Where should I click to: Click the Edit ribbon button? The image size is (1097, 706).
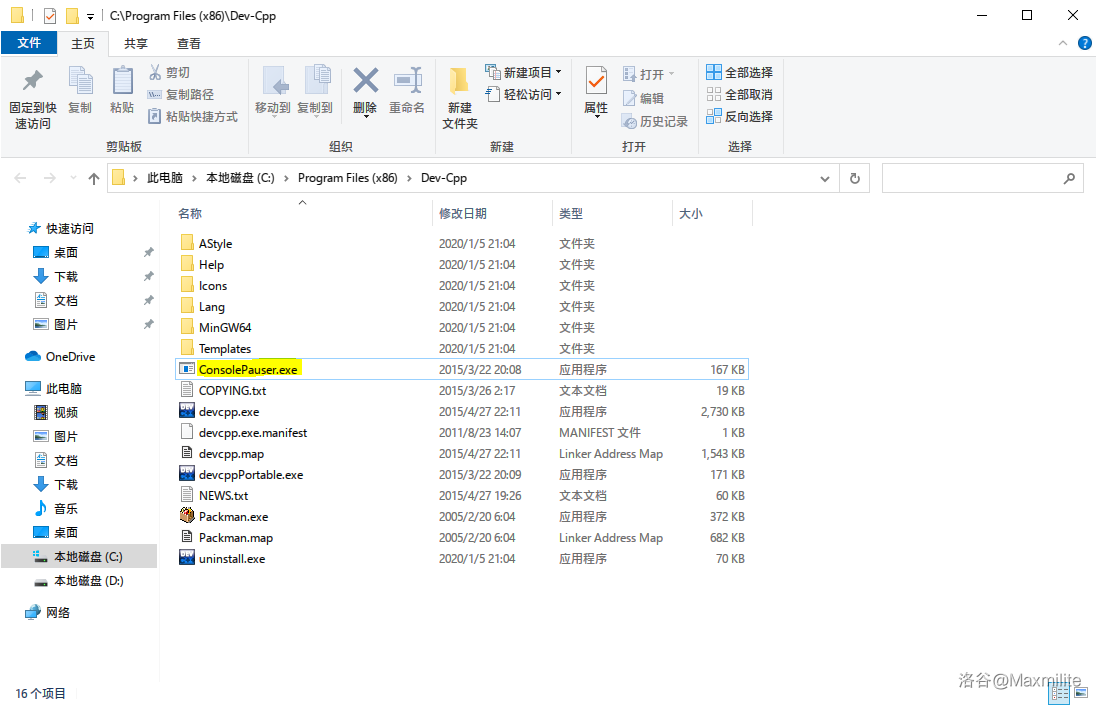point(643,99)
